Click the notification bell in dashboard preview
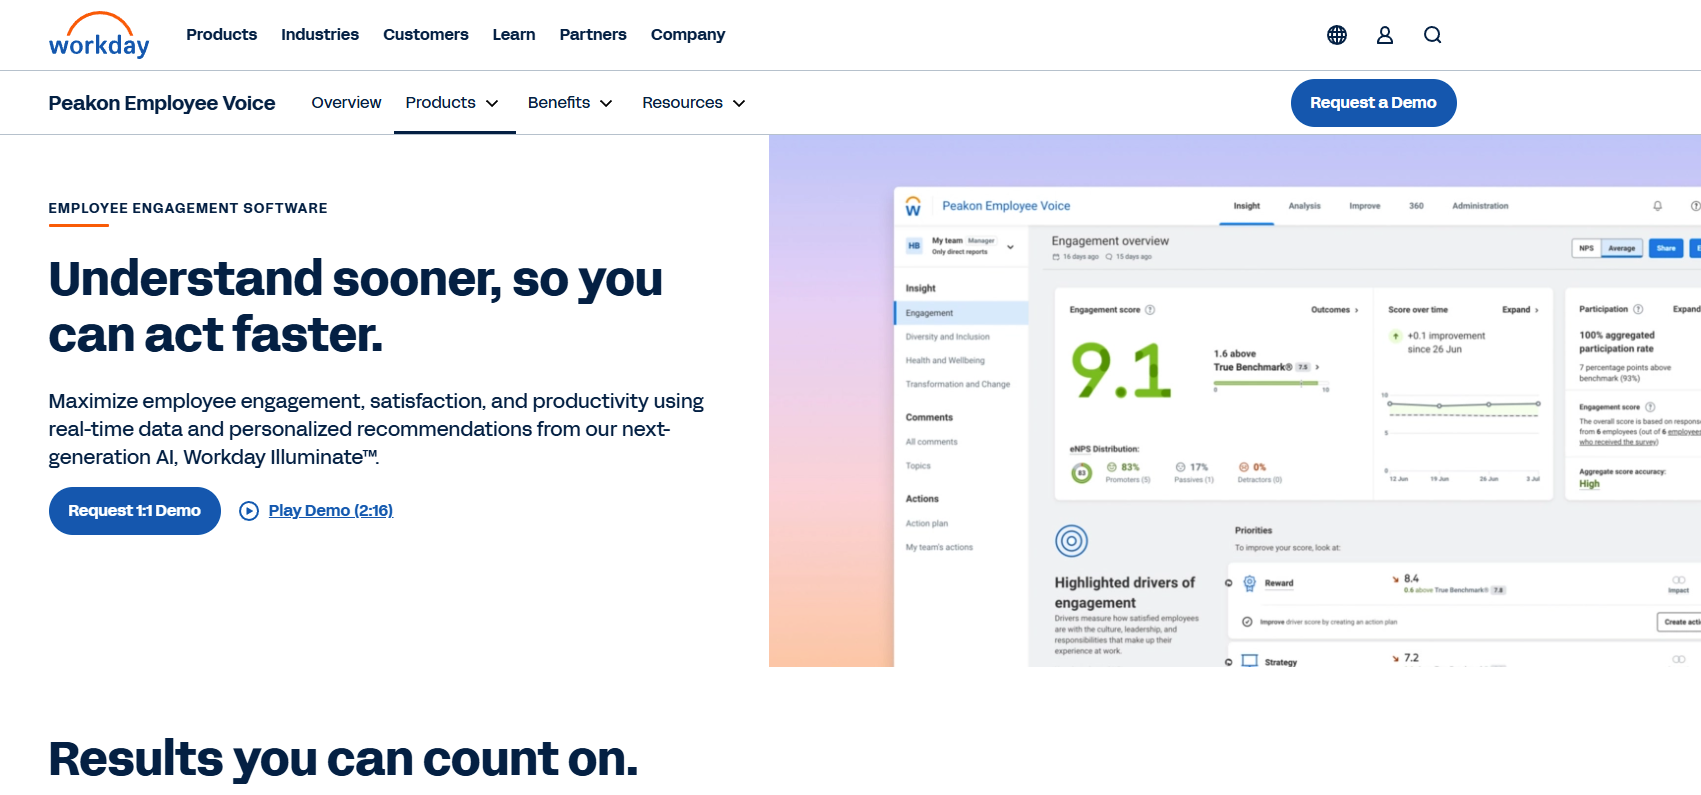Screen dimensions: 1701x795 coord(1657,206)
